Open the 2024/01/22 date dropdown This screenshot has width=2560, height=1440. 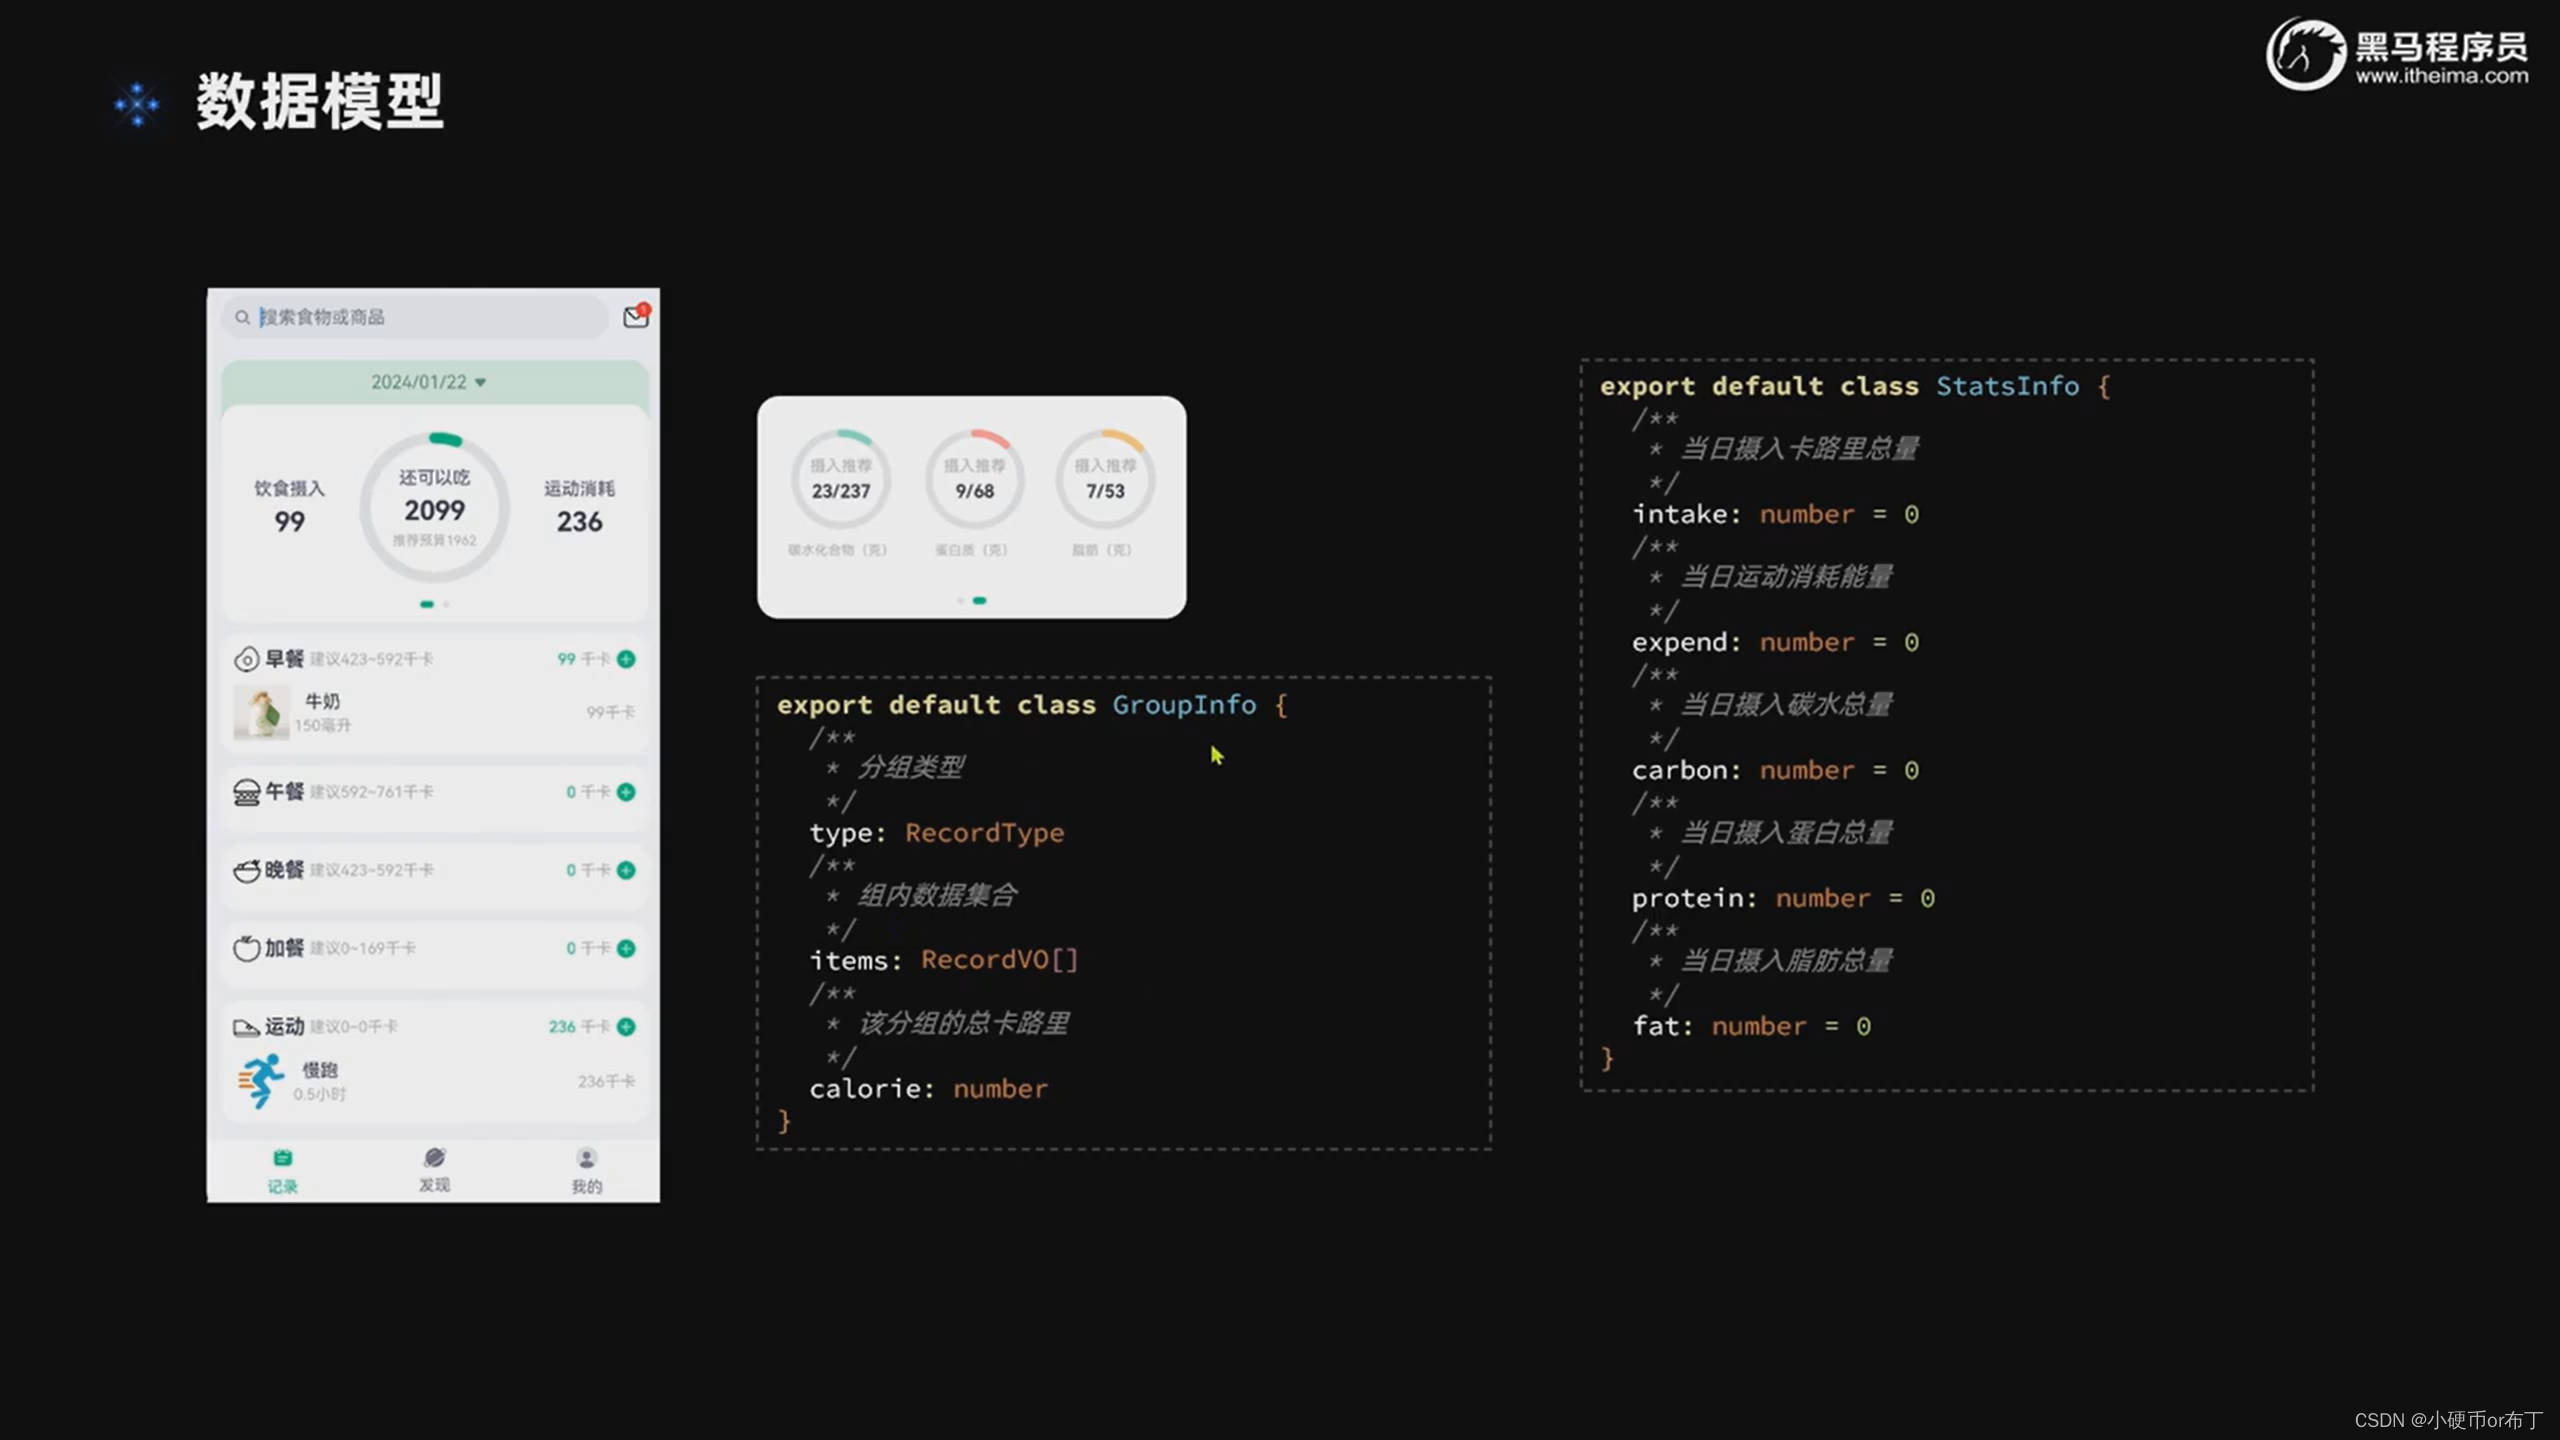click(419, 382)
